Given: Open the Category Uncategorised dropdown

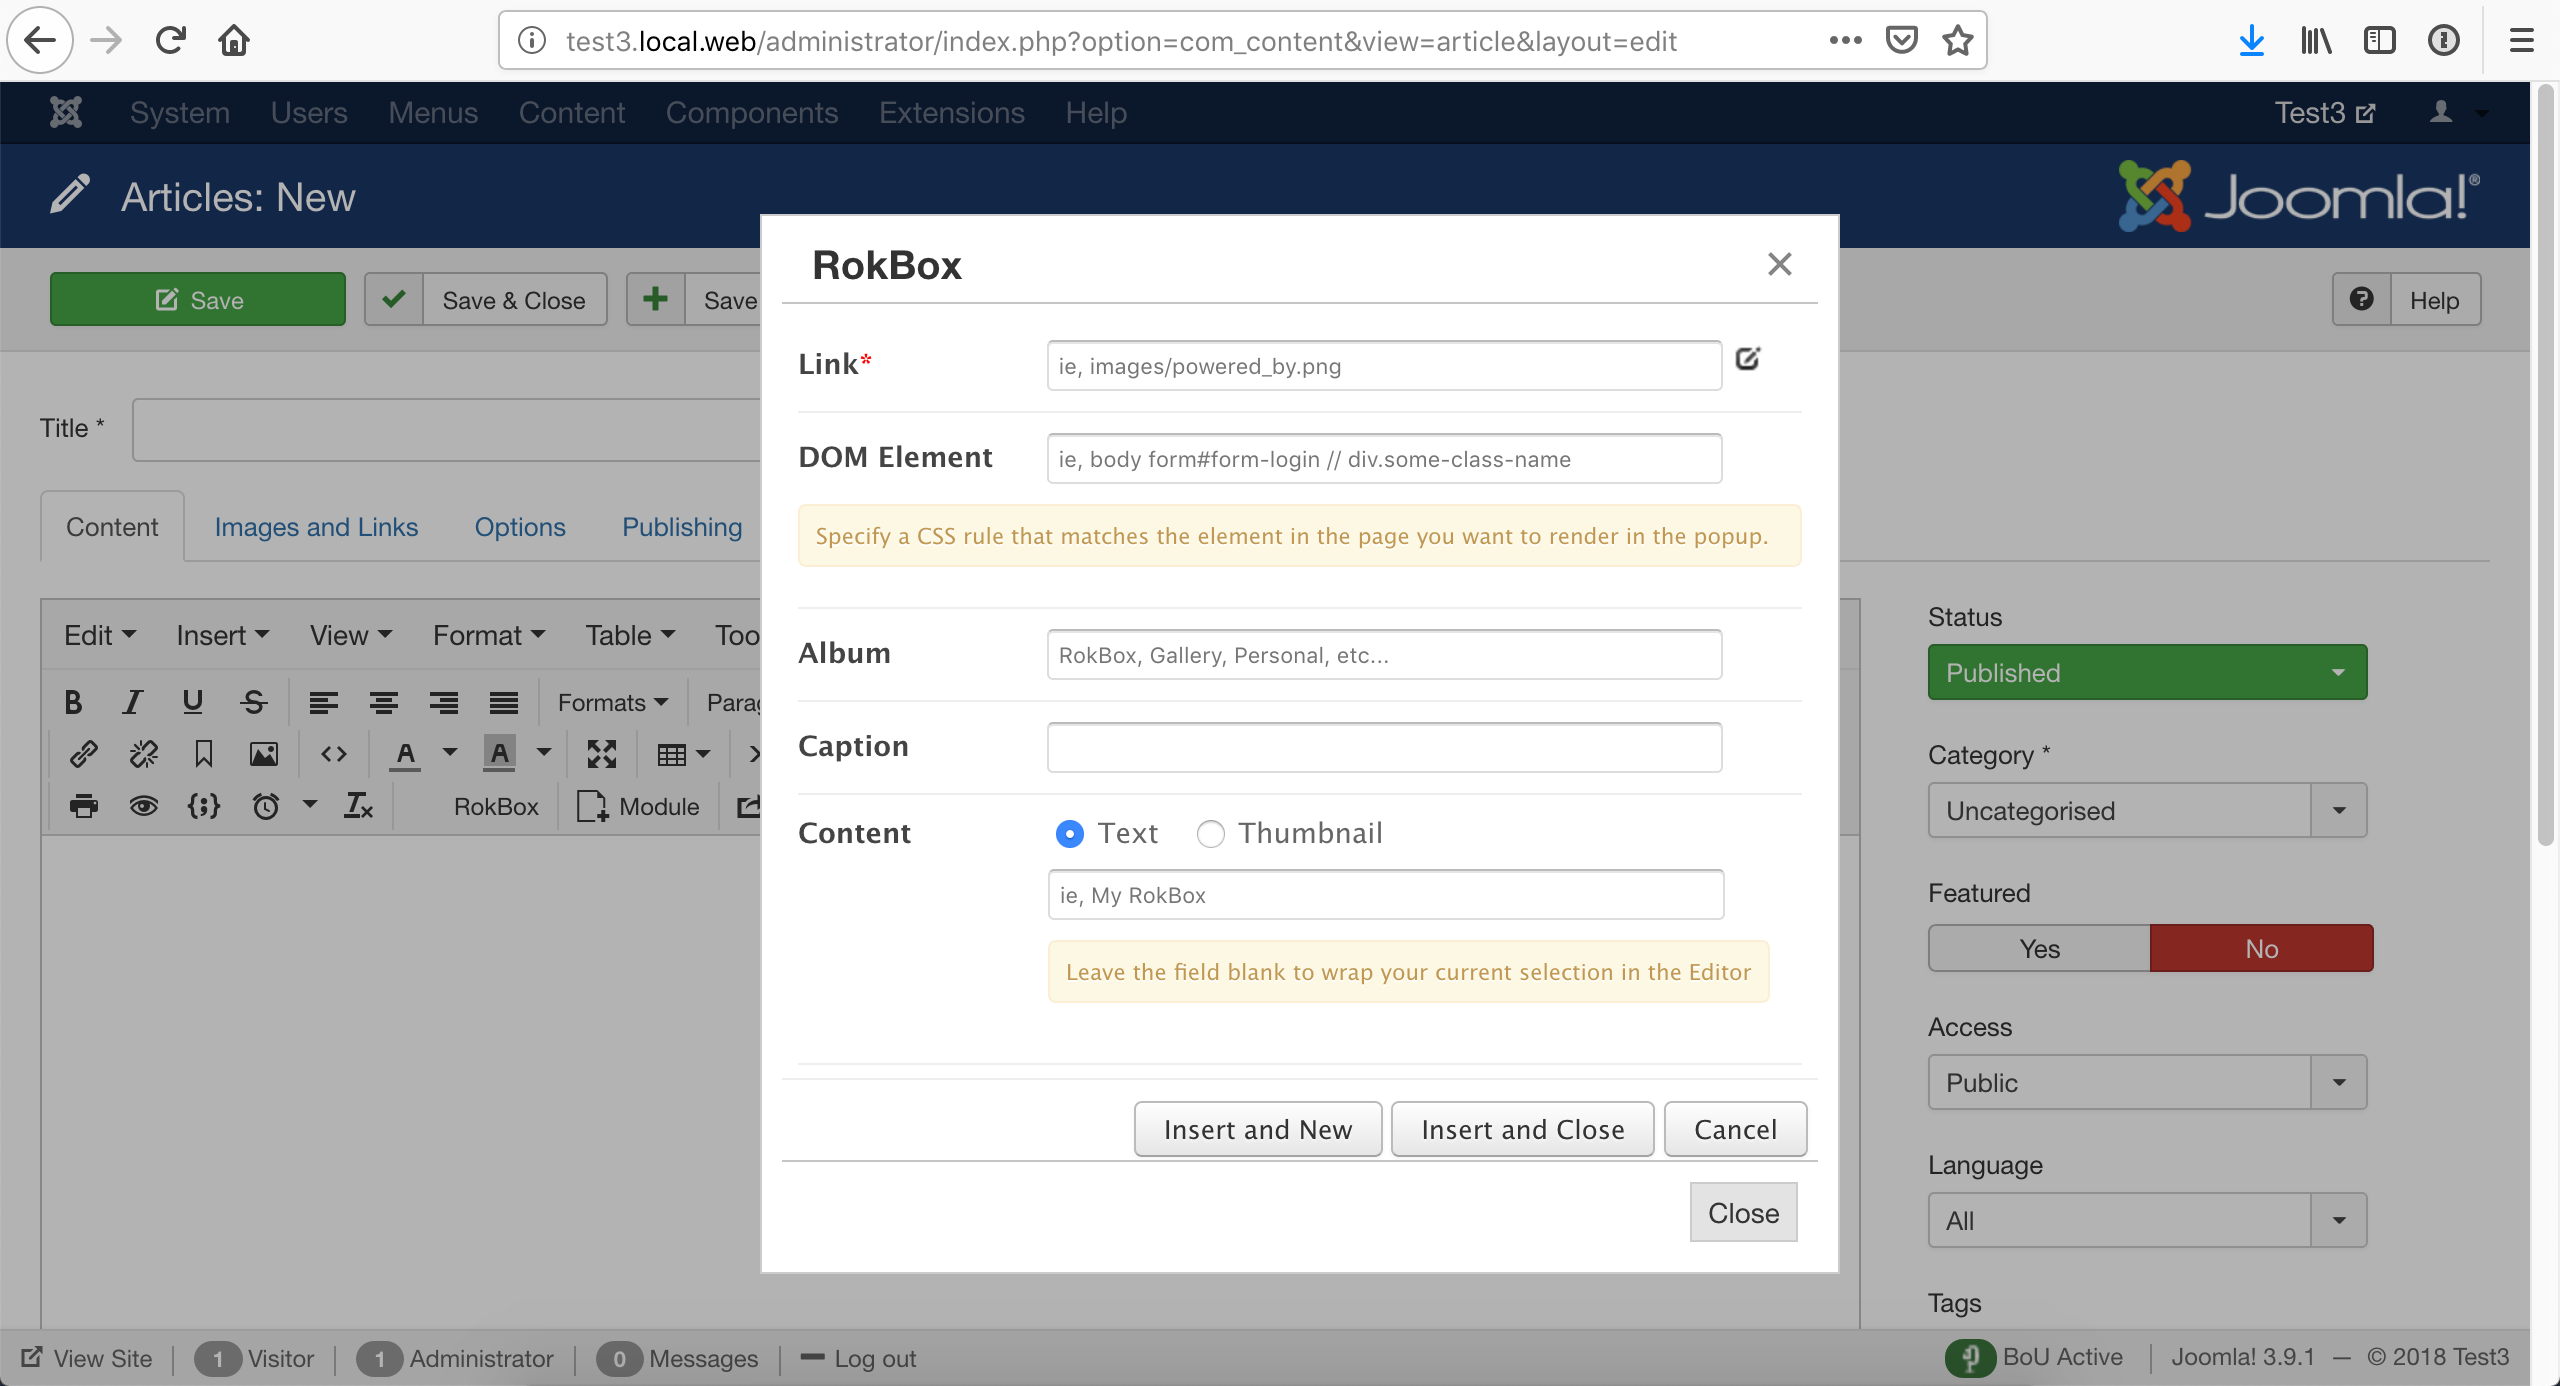Looking at the screenshot, I should tap(2147, 810).
